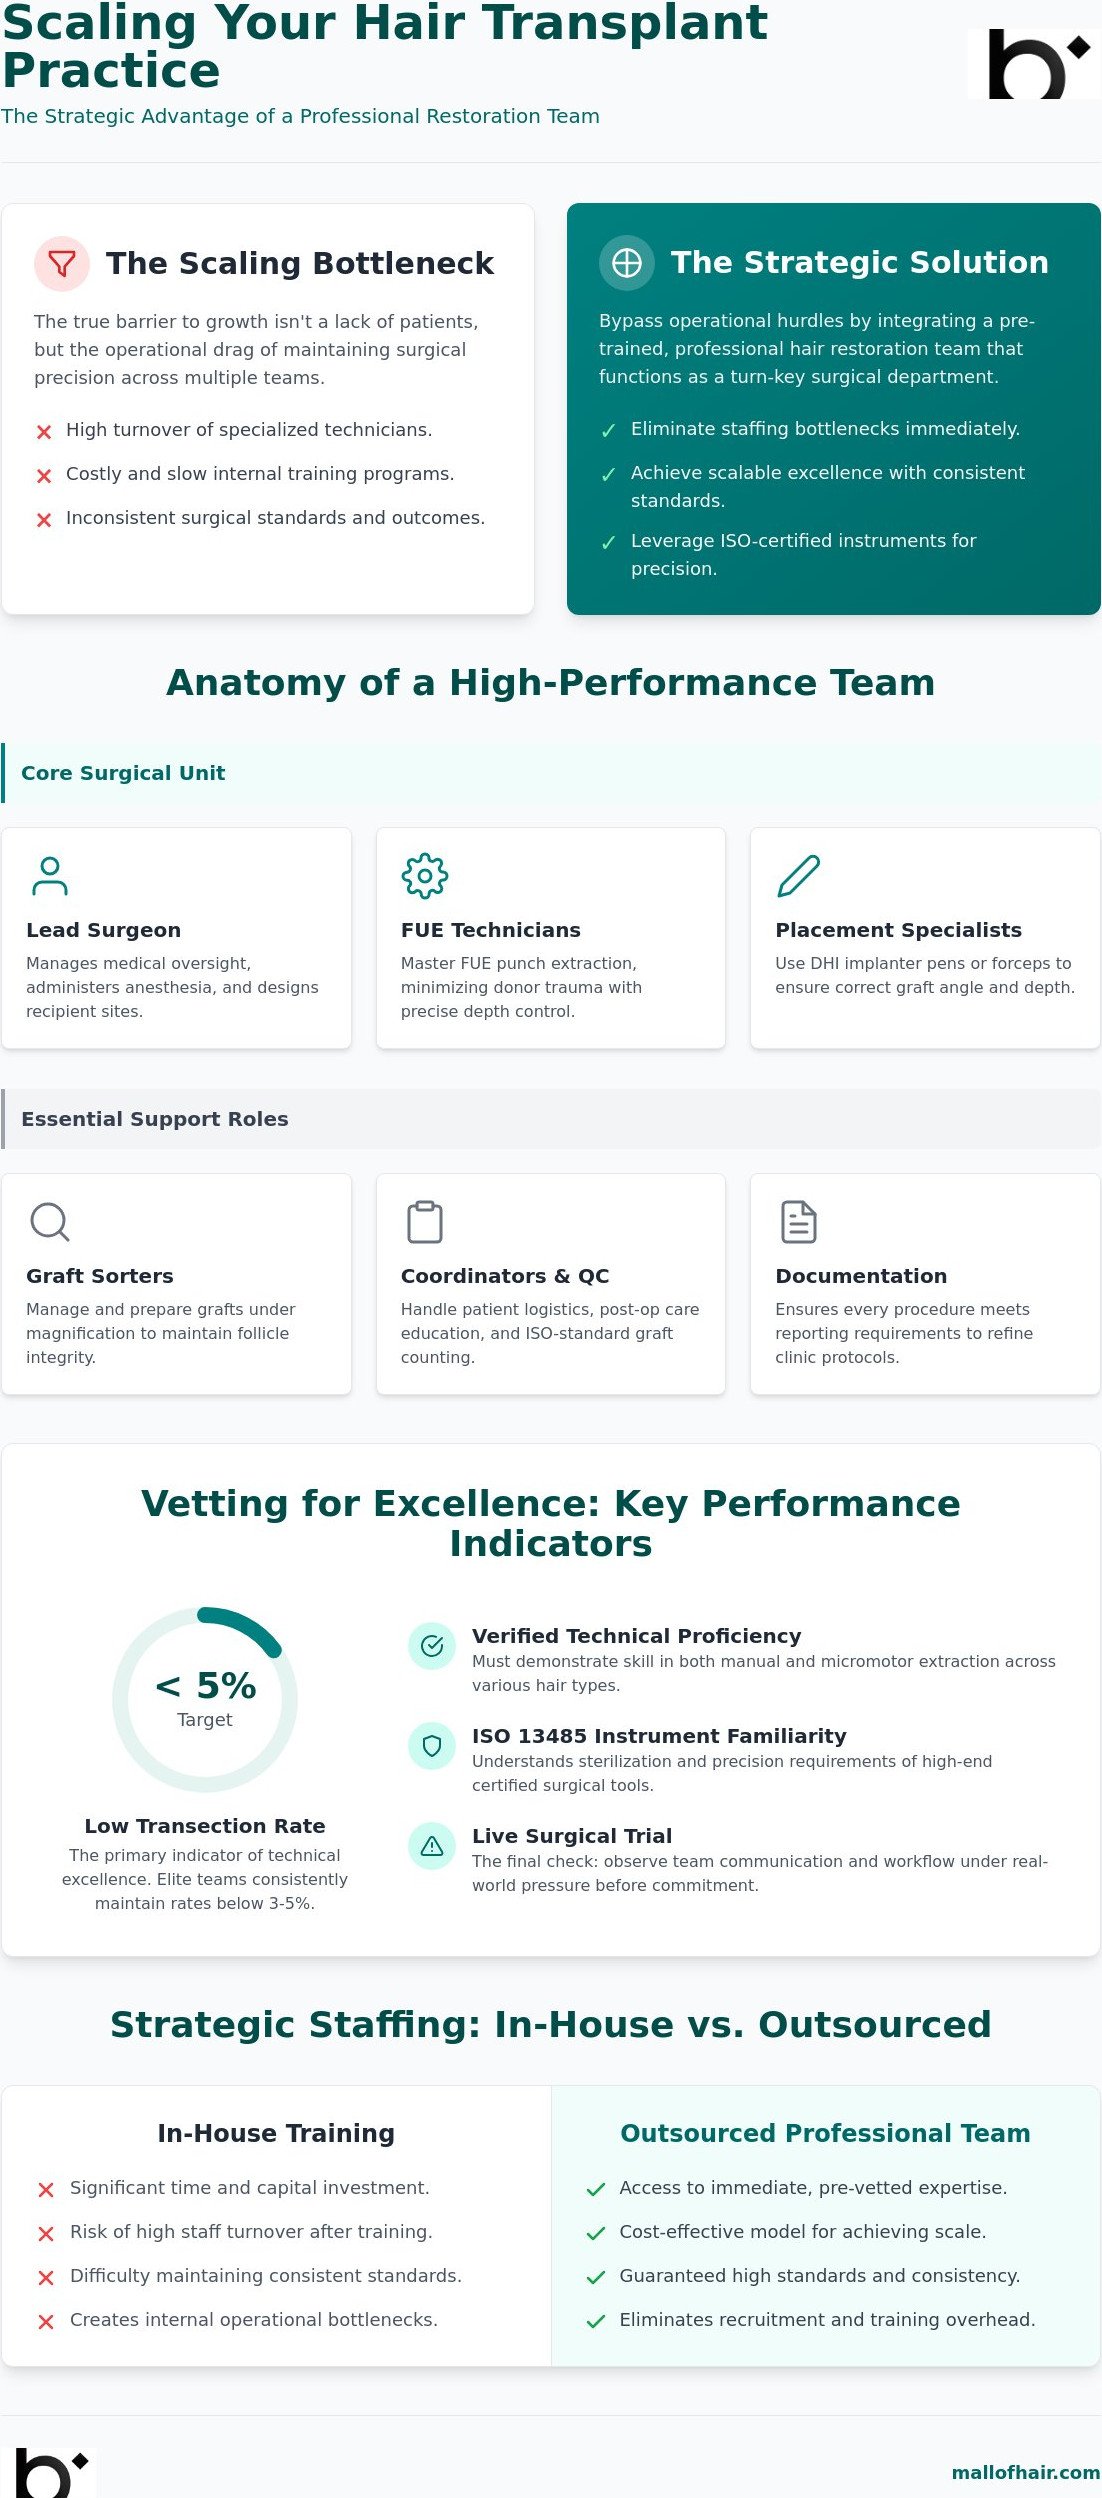Select the Essential Support Roles header
The image size is (1102, 2498).
coord(551,1119)
